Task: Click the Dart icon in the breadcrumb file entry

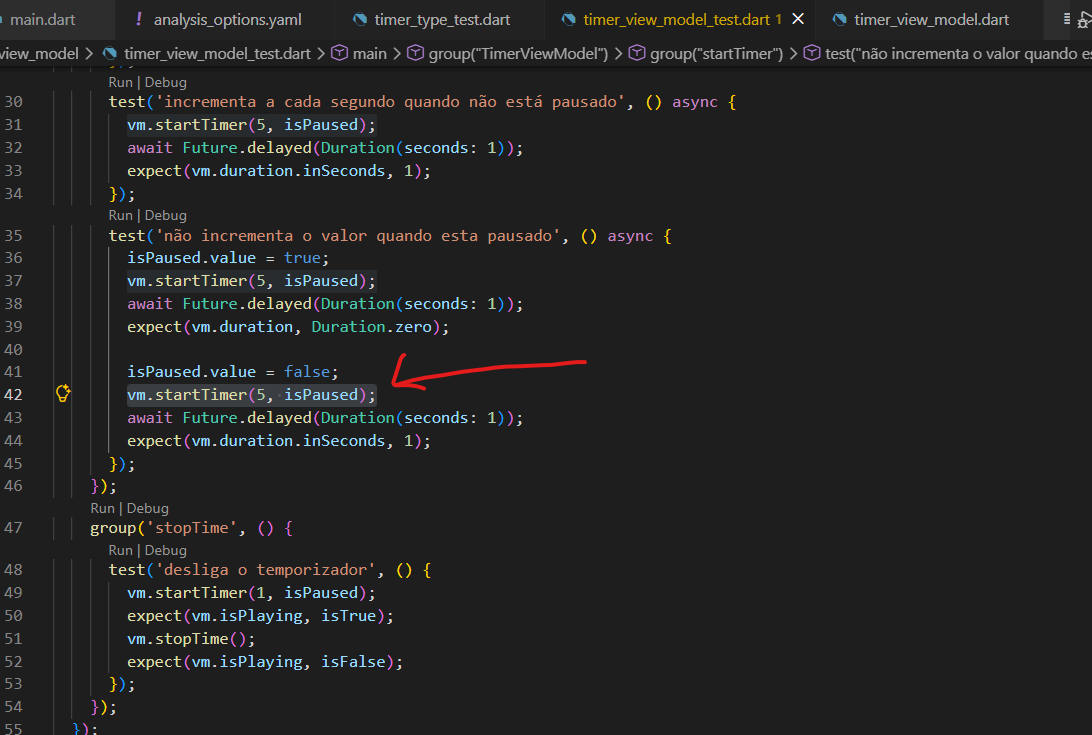Action: click(110, 54)
